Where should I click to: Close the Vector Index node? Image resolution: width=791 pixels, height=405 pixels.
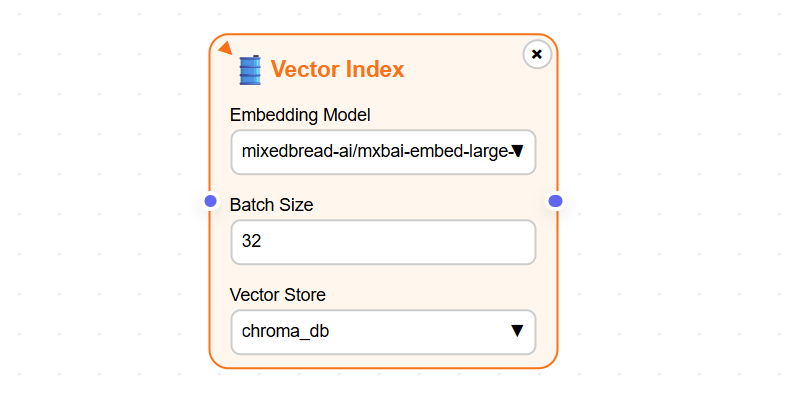(537, 54)
